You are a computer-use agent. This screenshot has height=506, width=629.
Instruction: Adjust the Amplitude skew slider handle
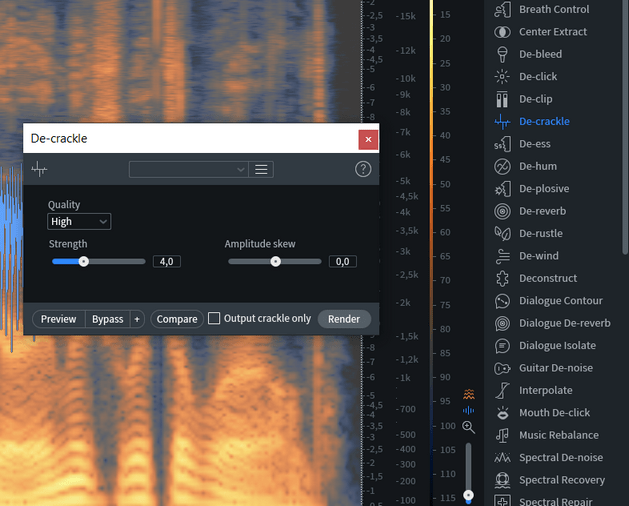[x=276, y=262]
